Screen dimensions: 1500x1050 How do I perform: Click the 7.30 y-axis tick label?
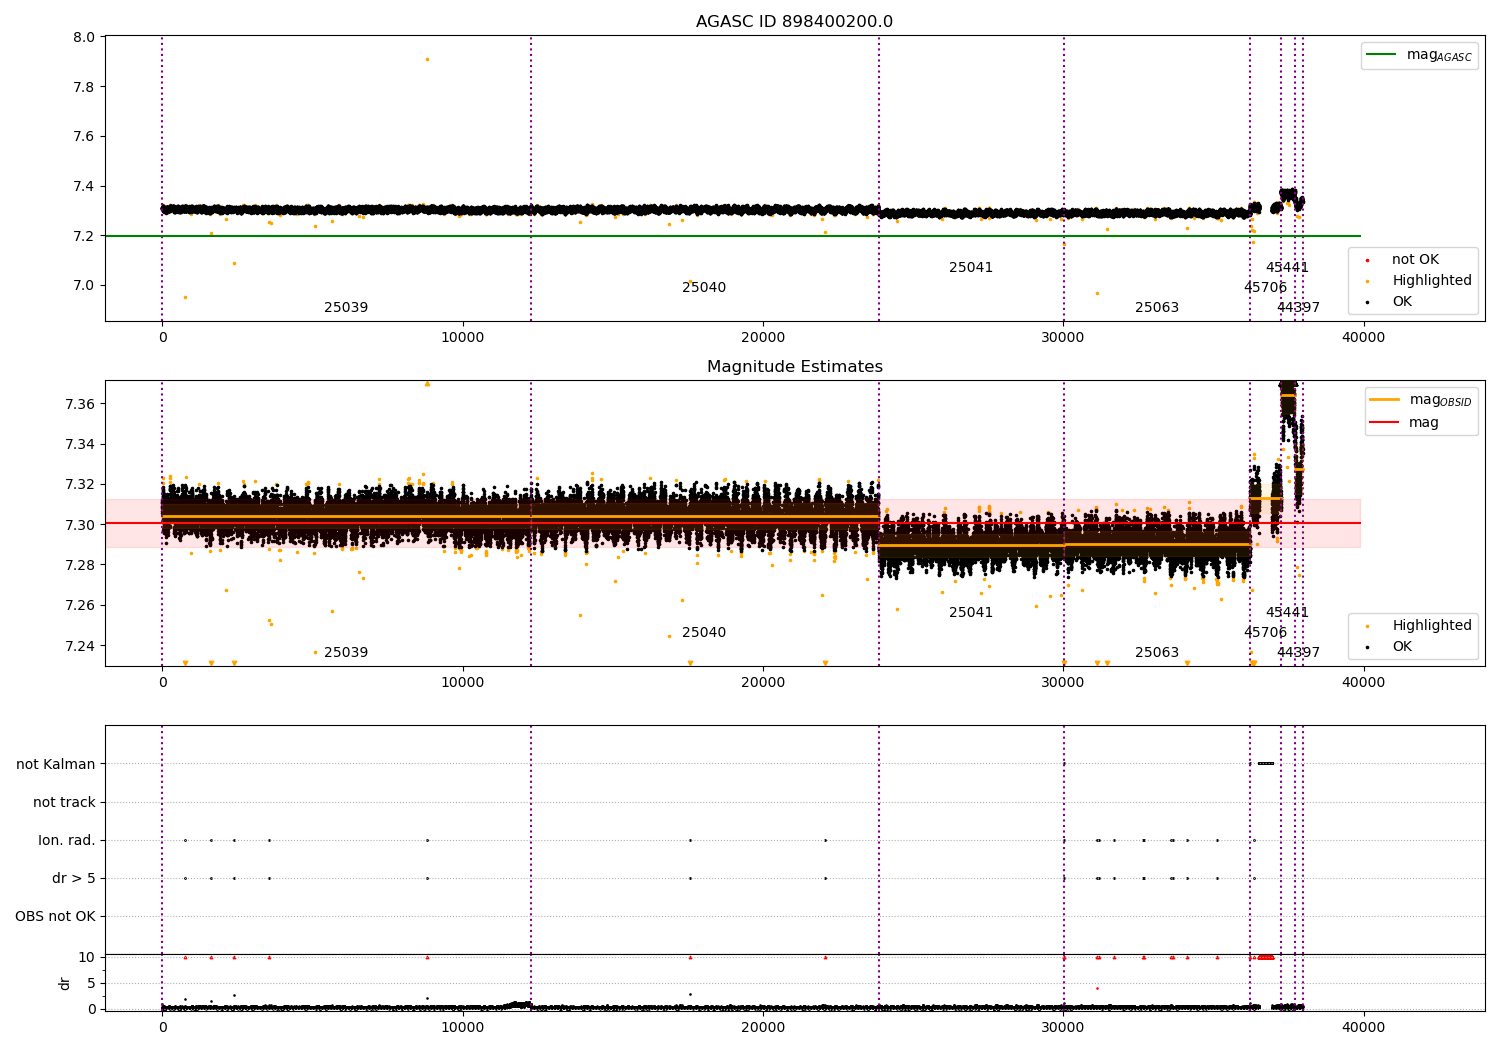point(80,525)
